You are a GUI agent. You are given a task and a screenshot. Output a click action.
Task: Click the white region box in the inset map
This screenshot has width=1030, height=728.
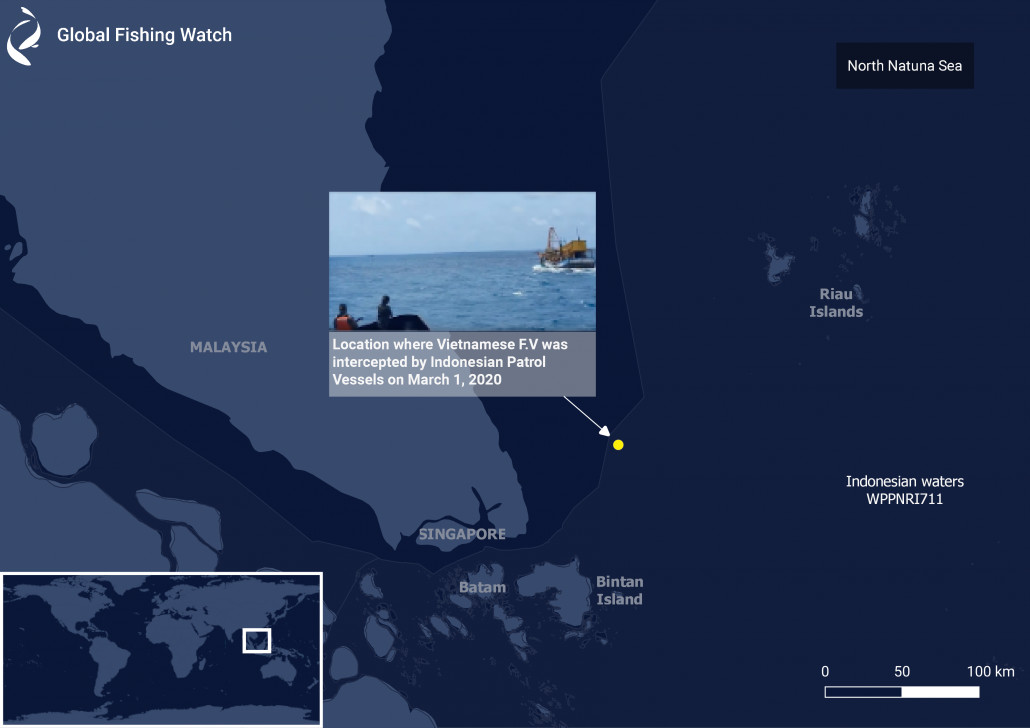(x=257, y=641)
